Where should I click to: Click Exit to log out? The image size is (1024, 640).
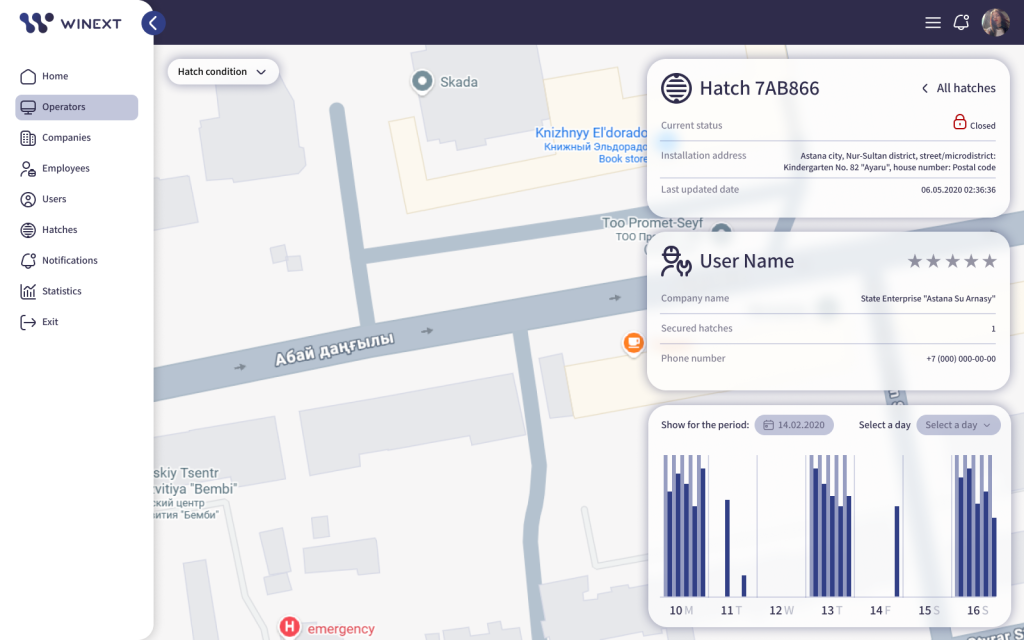point(50,322)
